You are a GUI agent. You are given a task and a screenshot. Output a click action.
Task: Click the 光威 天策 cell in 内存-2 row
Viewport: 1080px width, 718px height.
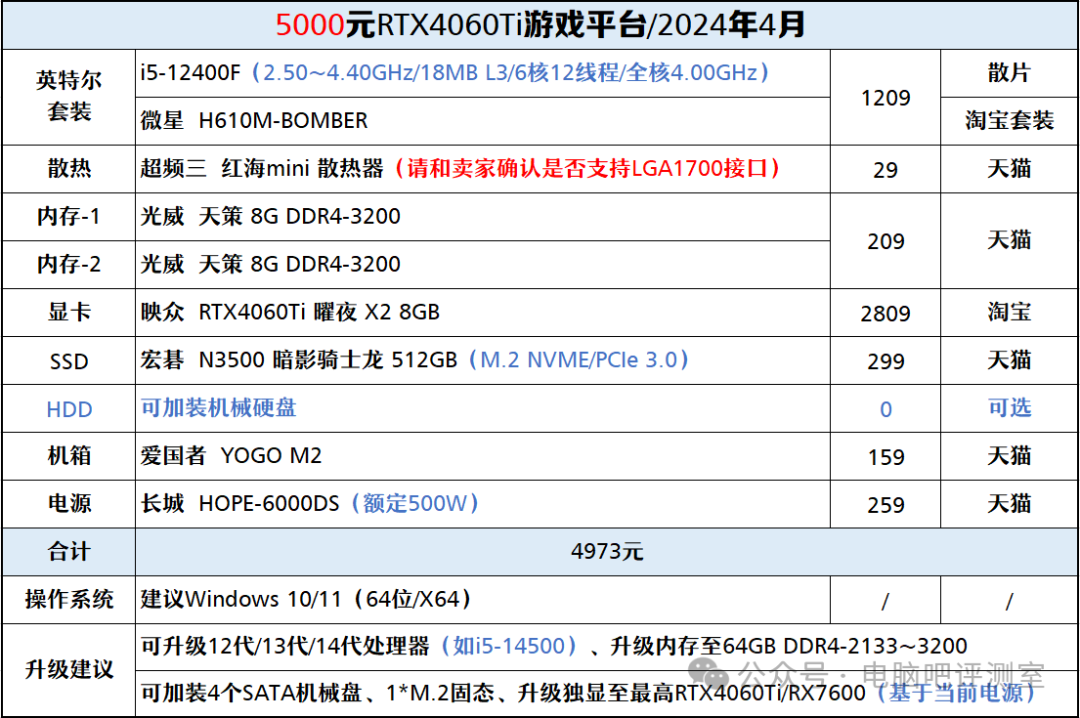[x=483, y=265]
